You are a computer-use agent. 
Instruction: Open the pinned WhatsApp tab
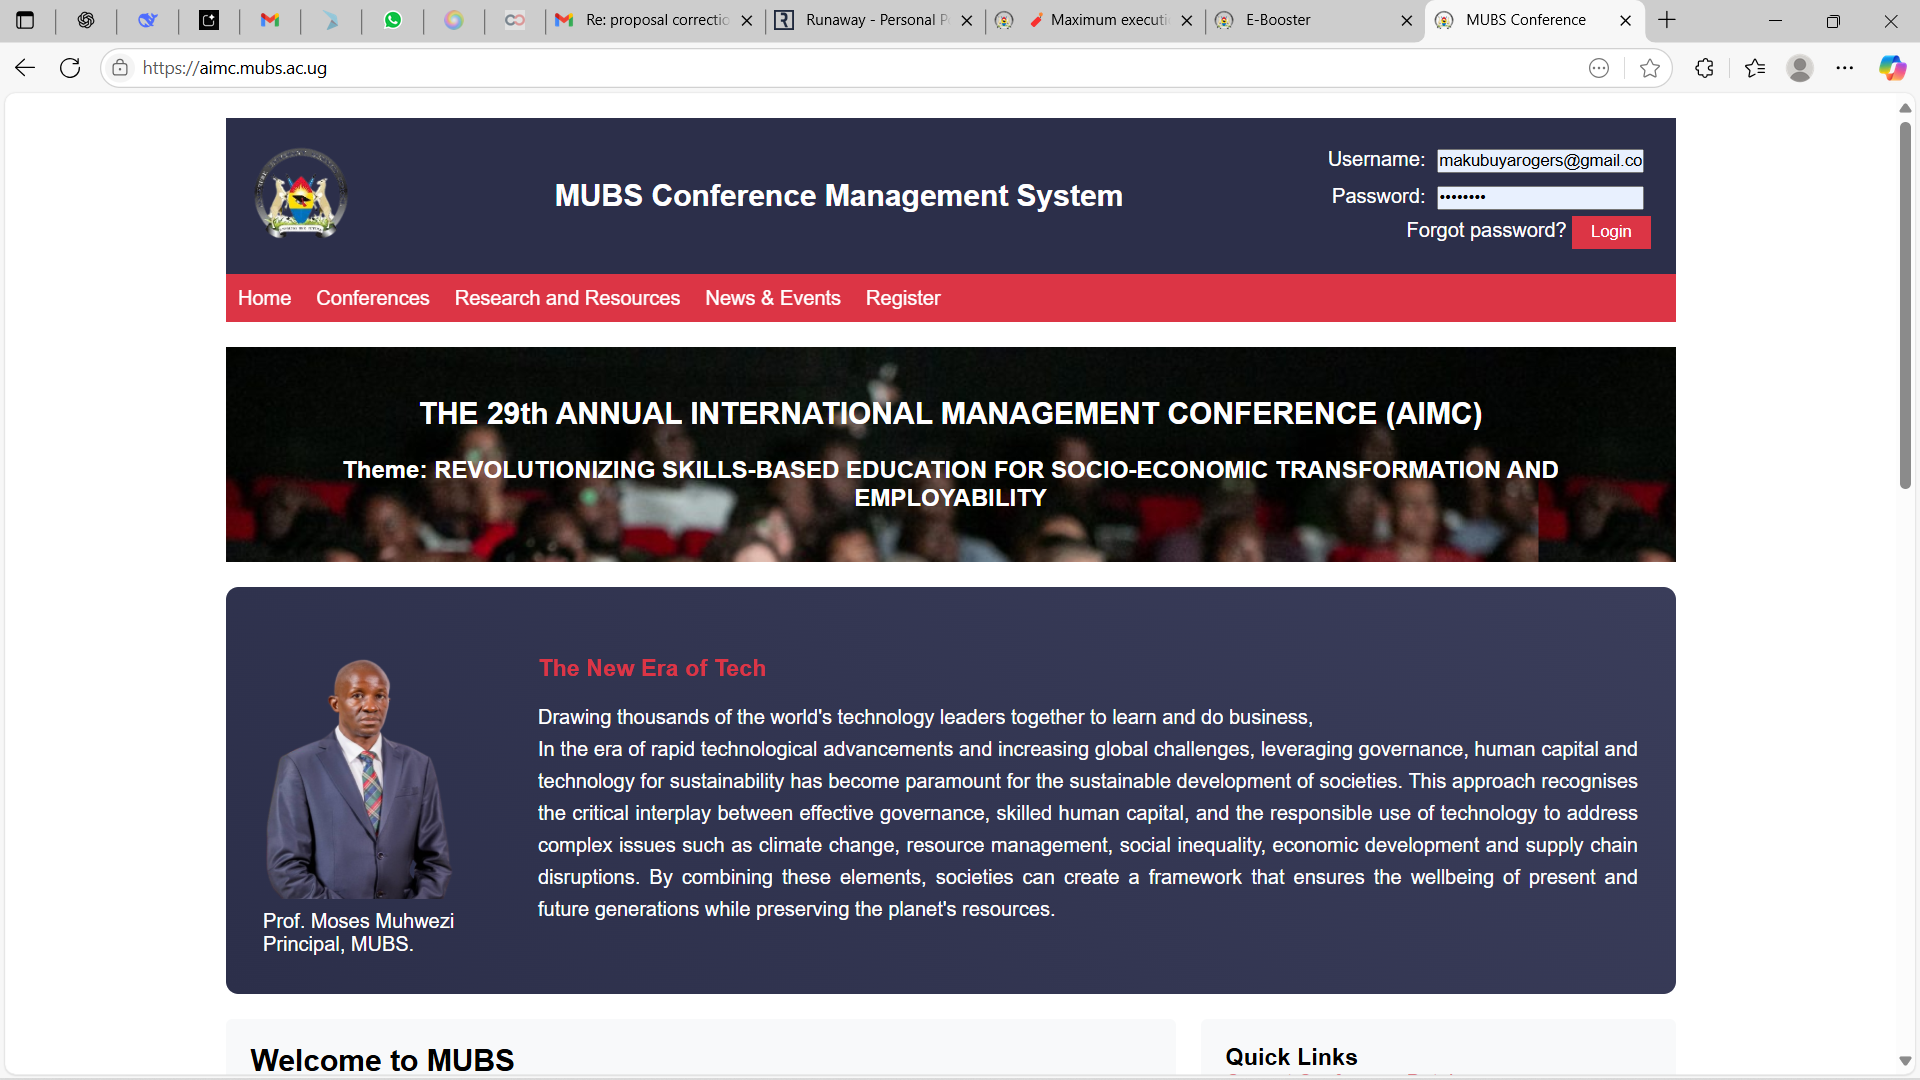pyautogui.click(x=393, y=20)
